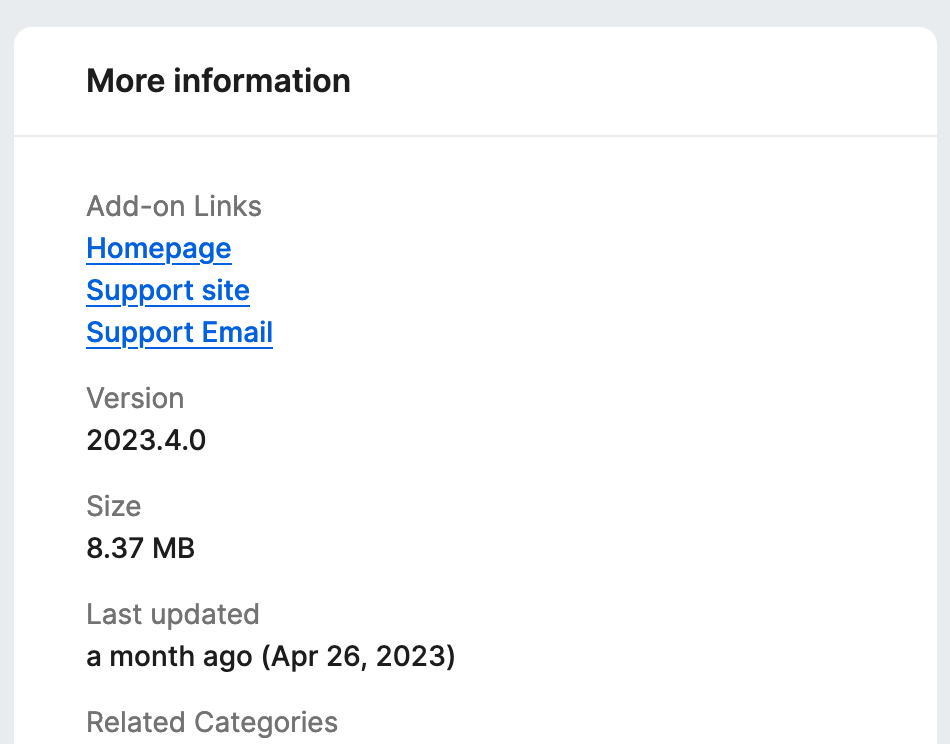950x744 pixels.
Task: Click the Version label
Action: click(135, 399)
